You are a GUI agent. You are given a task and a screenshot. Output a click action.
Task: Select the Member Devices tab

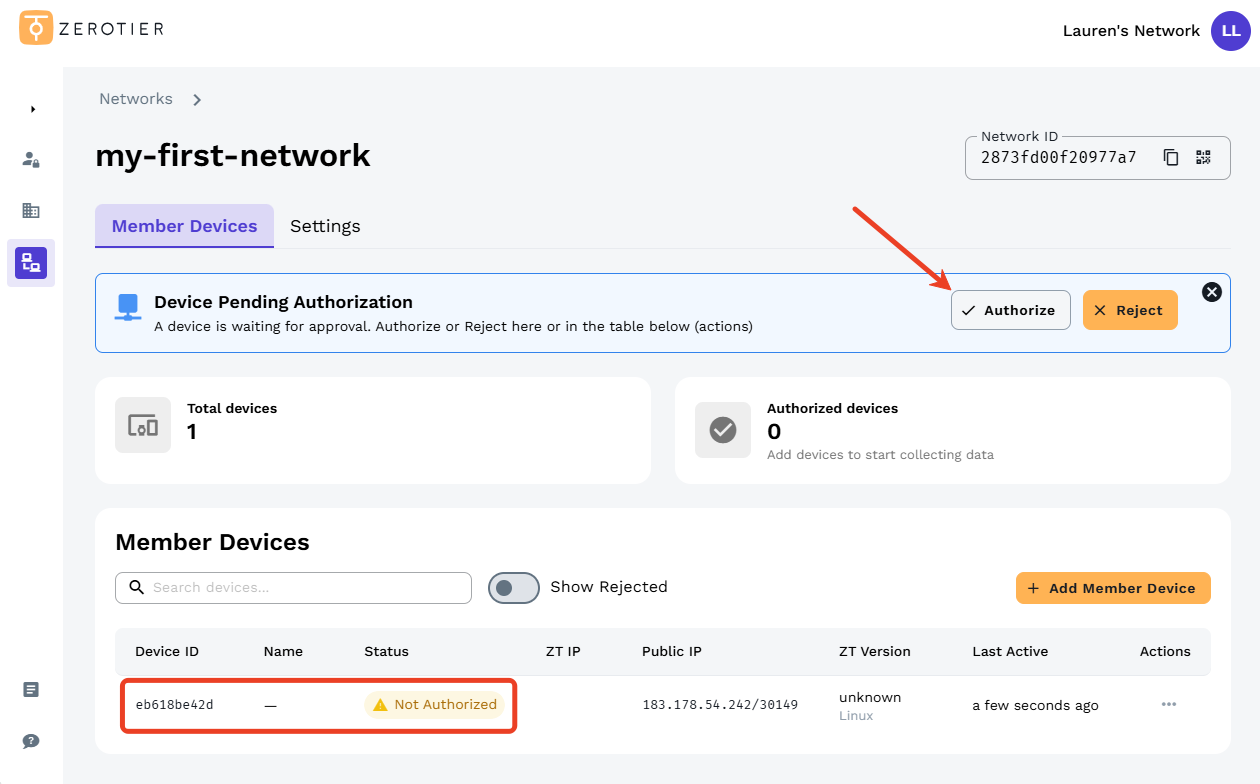click(184, 226)
